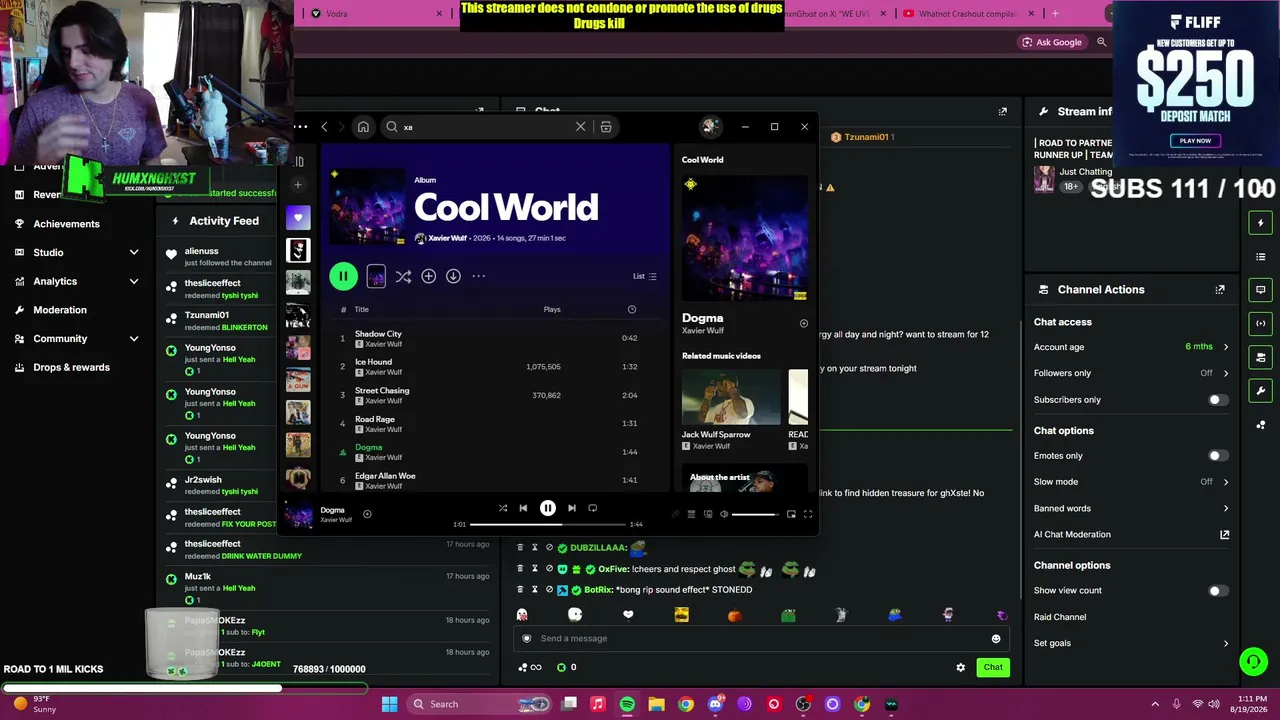This screenshot has width=1280, height=720.
Task: Go to previous track in Spotify player
Action: (523, 508)
